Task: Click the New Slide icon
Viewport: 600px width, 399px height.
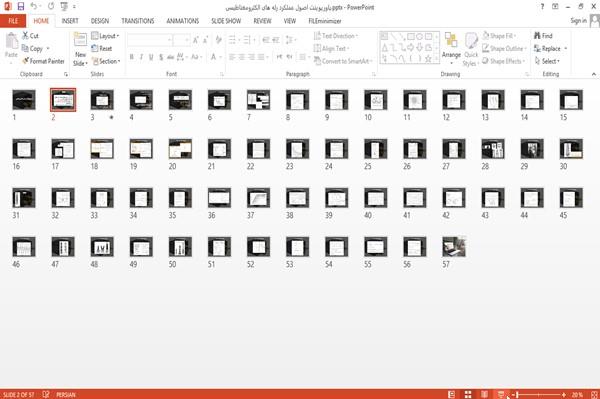Action: pos(80,40)
